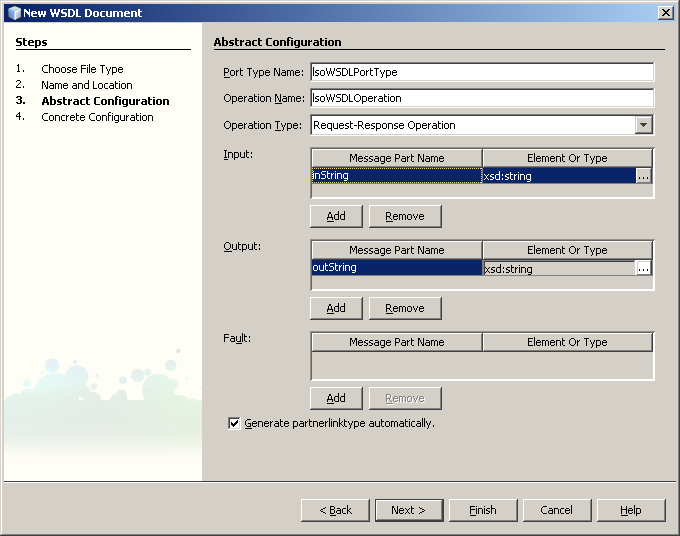
Task: Remove the selected Input message part
Action: click(x=405, y=216)
